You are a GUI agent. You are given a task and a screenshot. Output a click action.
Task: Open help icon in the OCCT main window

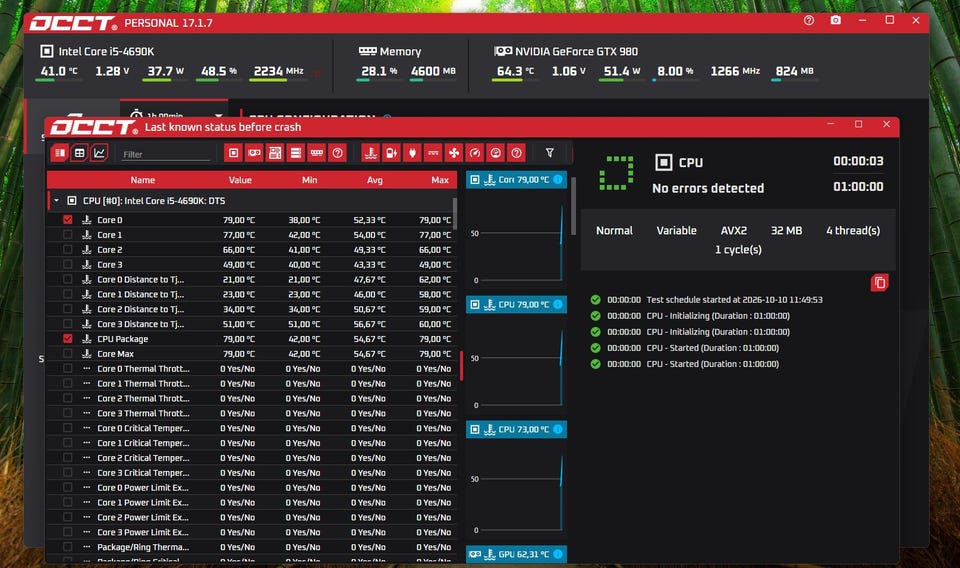click(x=809, y=20)
